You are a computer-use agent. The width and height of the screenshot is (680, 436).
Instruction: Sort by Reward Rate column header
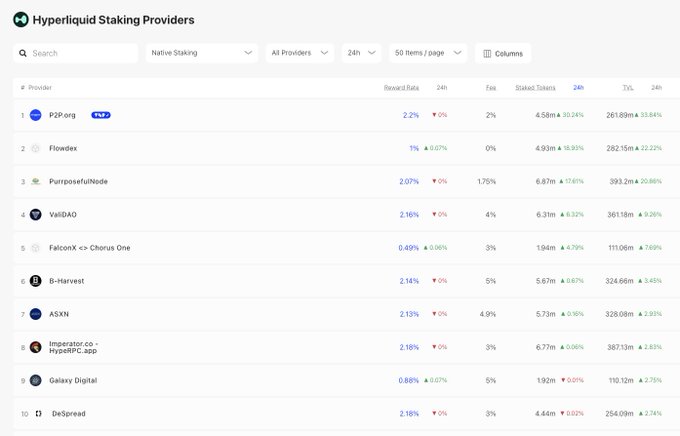401,88
